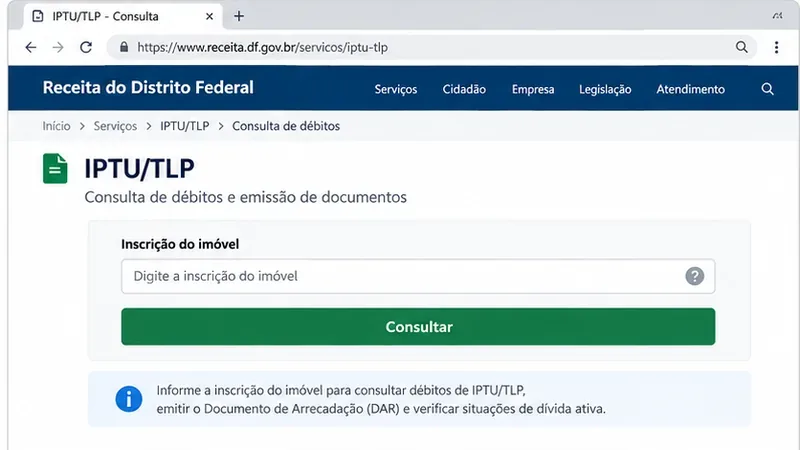Open a new tab with the plus icon
800x450 pixels.
(x=239, y=16)
